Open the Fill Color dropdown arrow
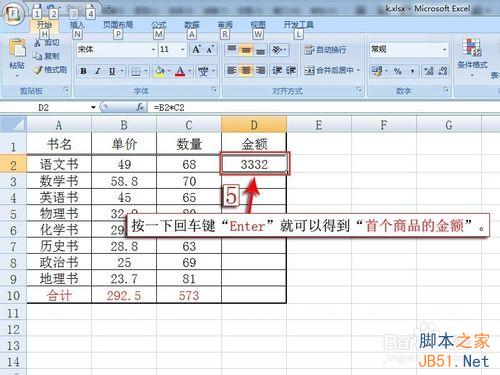500x375 pixels. [x=169, y=71]
